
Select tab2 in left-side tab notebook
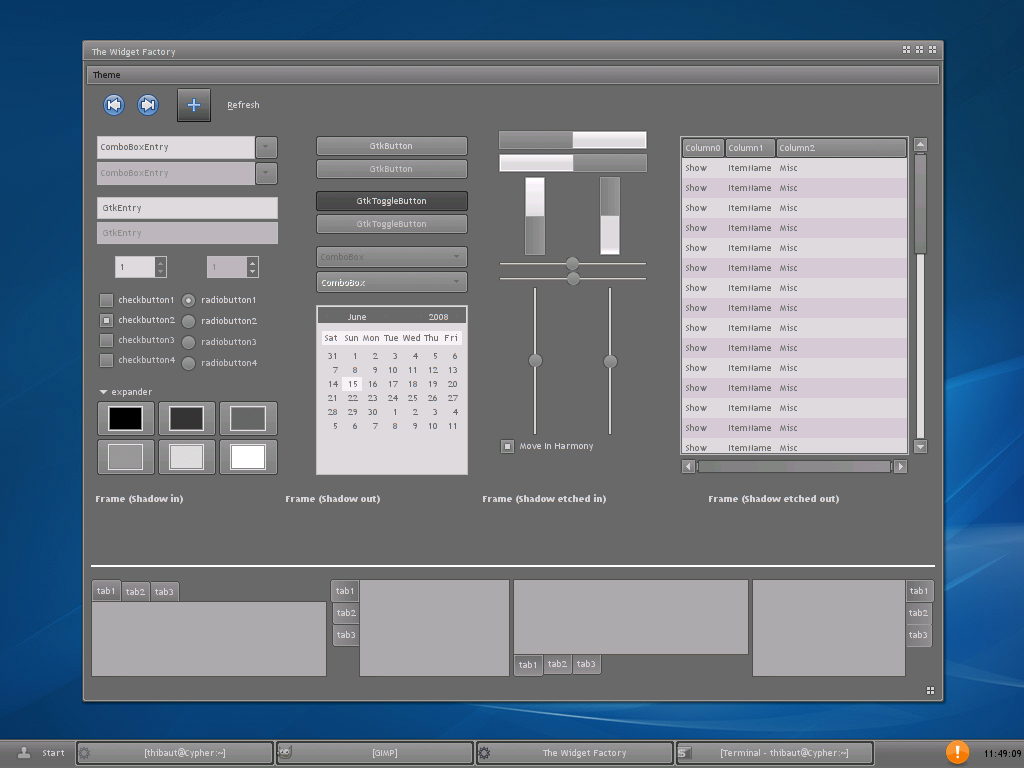(345, 613)
